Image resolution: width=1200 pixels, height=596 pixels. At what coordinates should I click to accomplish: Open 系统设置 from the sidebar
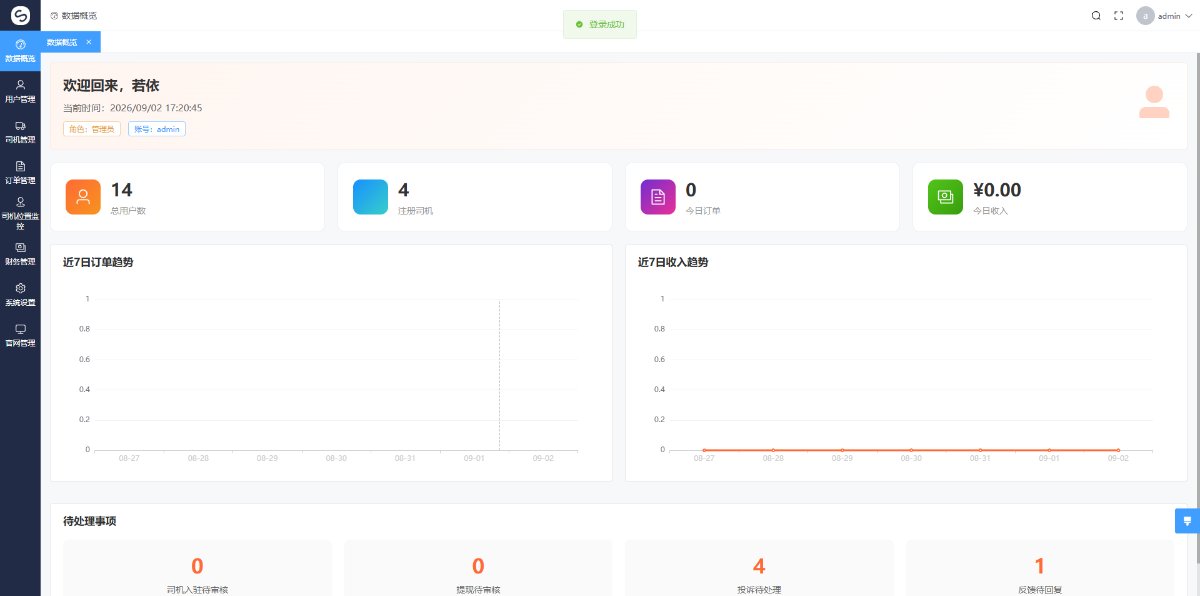click(20, 295)
